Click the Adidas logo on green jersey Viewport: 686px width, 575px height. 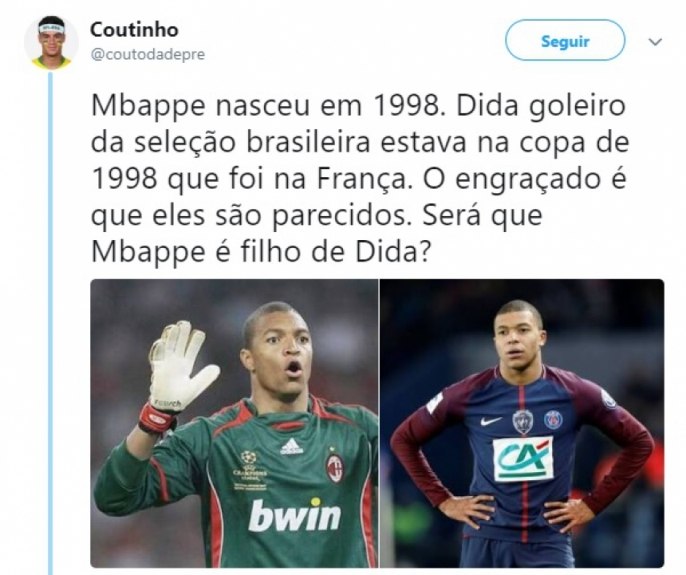pos(291,446)
